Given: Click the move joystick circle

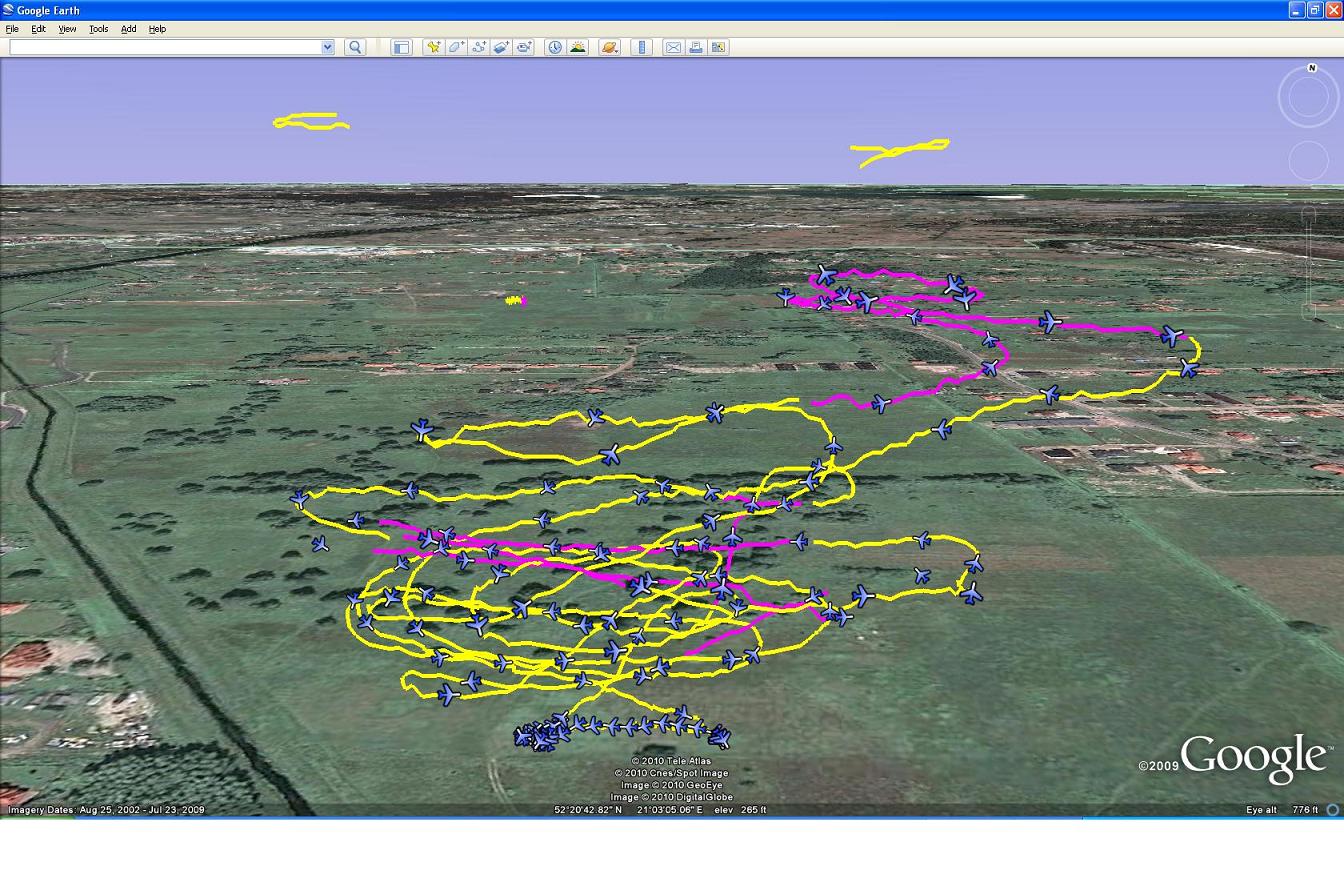Looking at the screenshot, I should [x=1308, y=161].
